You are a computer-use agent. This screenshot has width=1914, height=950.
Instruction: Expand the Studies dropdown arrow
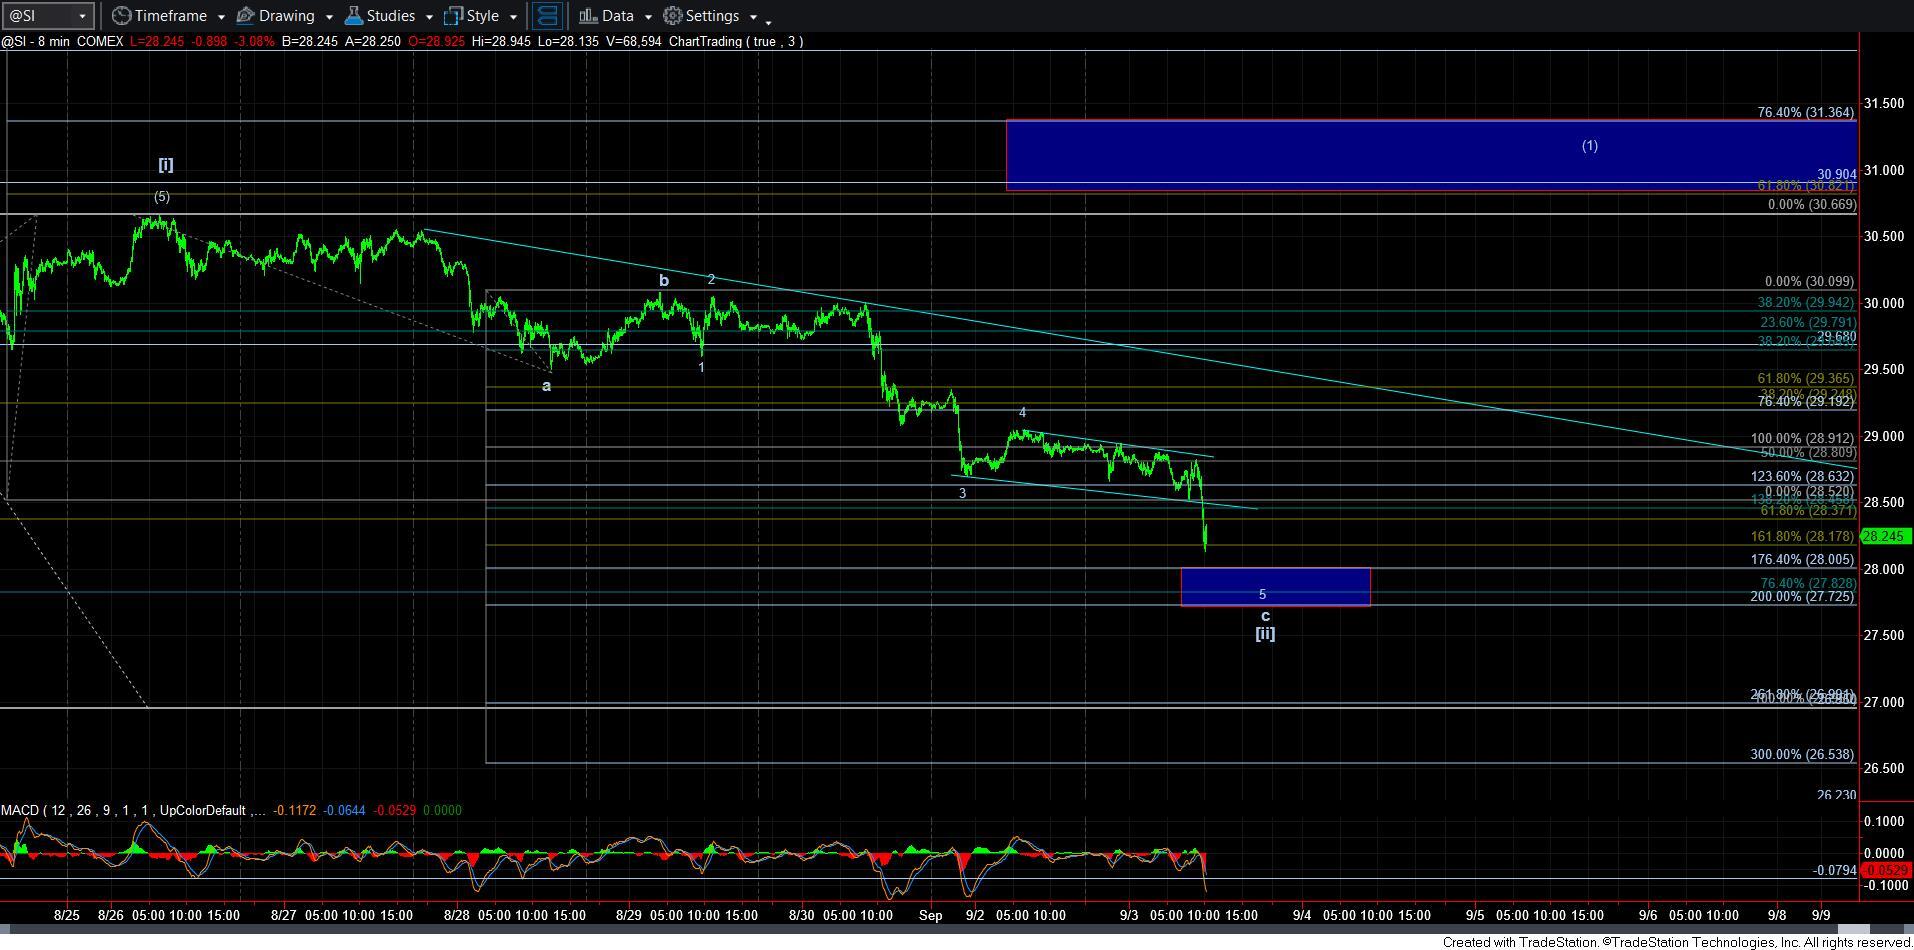[x=428, y=17]
